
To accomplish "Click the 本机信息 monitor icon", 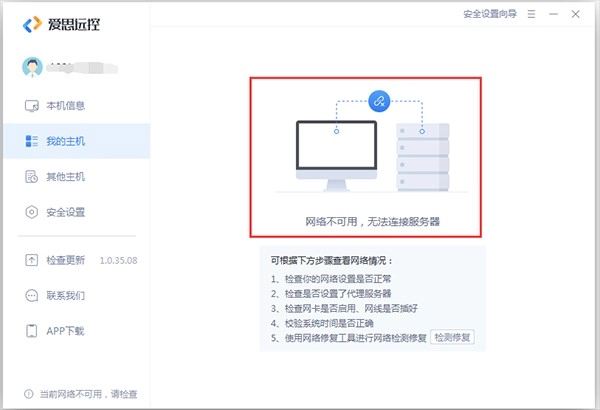I will [x=30, y=106].
